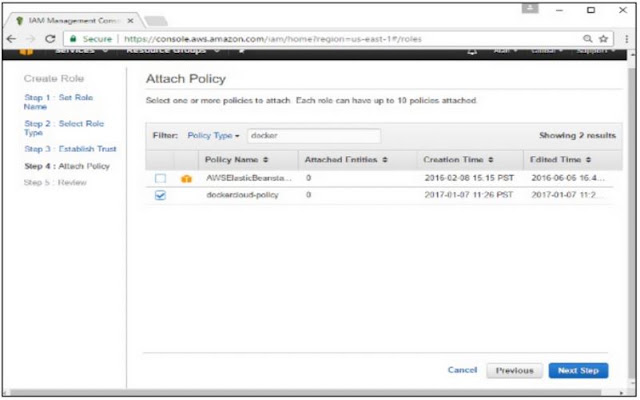Close the IAM Management Console tab
The image size is (640, 400).
point(130,20)
